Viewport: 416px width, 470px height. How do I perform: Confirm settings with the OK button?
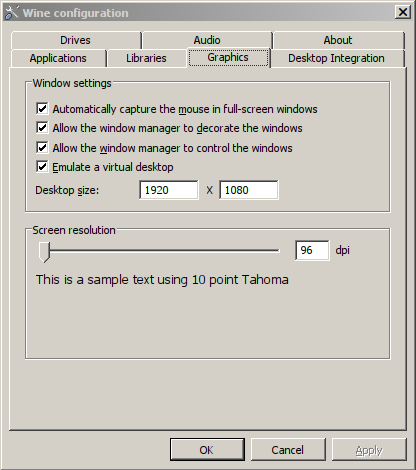(x=207, y=450)
